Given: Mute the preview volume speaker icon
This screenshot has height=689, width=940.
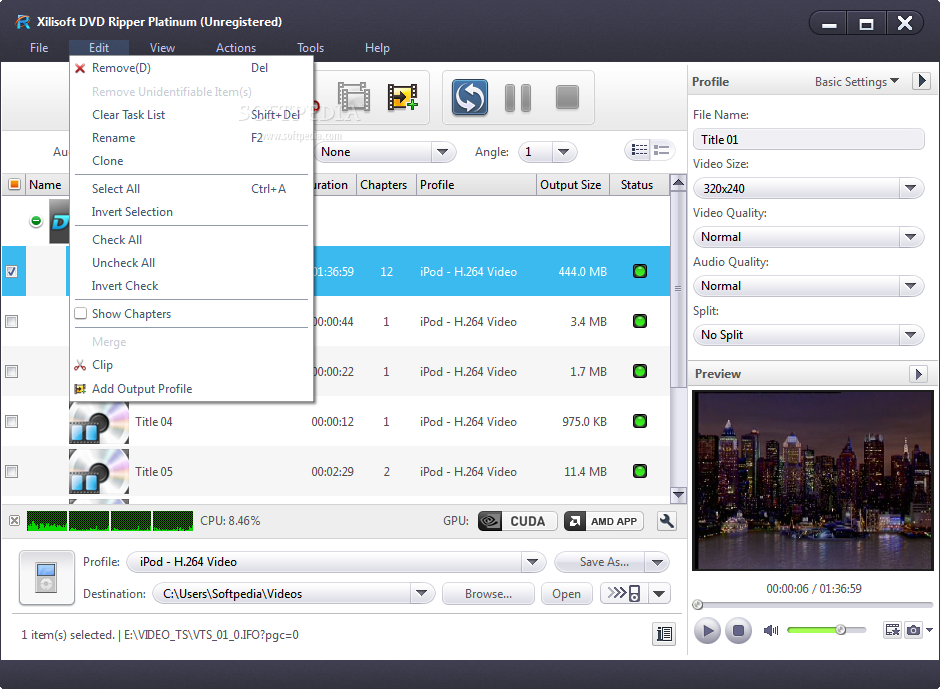Looking at the screenshot, I should click(x=770, y=630).
